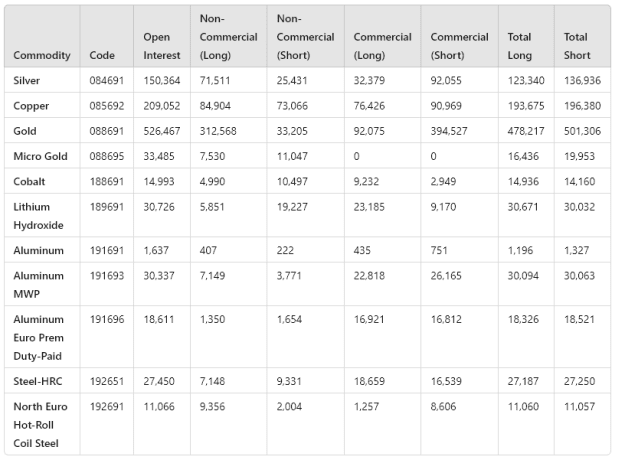
Task: Select the Non-Commercial (Long) header
Action: point(228,37)
